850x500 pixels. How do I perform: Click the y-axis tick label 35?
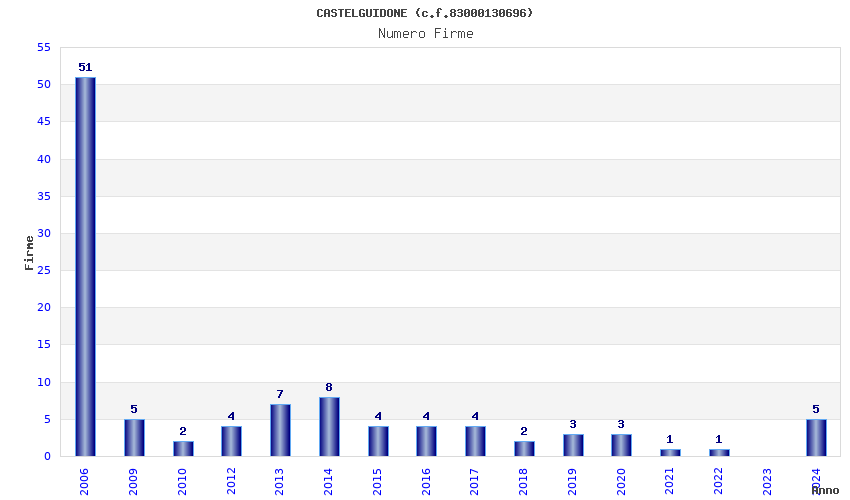coord(44,196)
